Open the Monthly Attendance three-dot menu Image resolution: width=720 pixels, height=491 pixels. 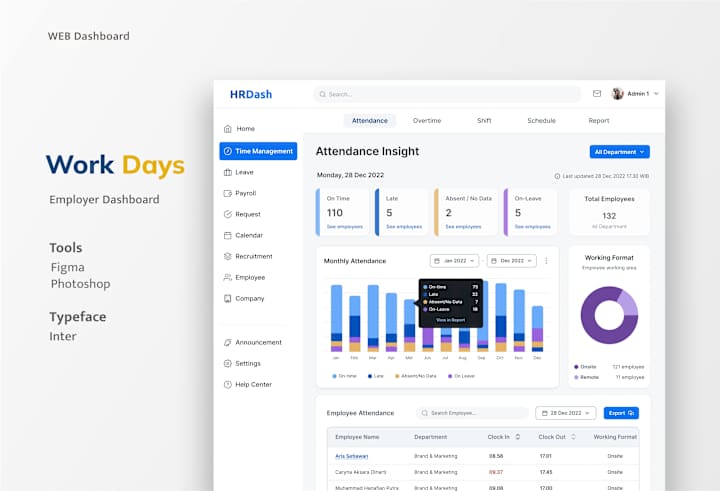tap(546, 261)
